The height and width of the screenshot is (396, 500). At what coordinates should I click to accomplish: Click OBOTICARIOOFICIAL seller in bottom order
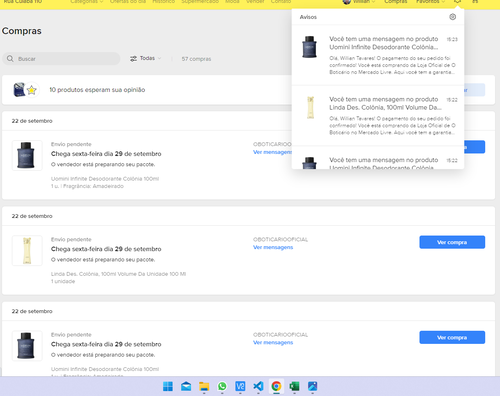(280, 335)
